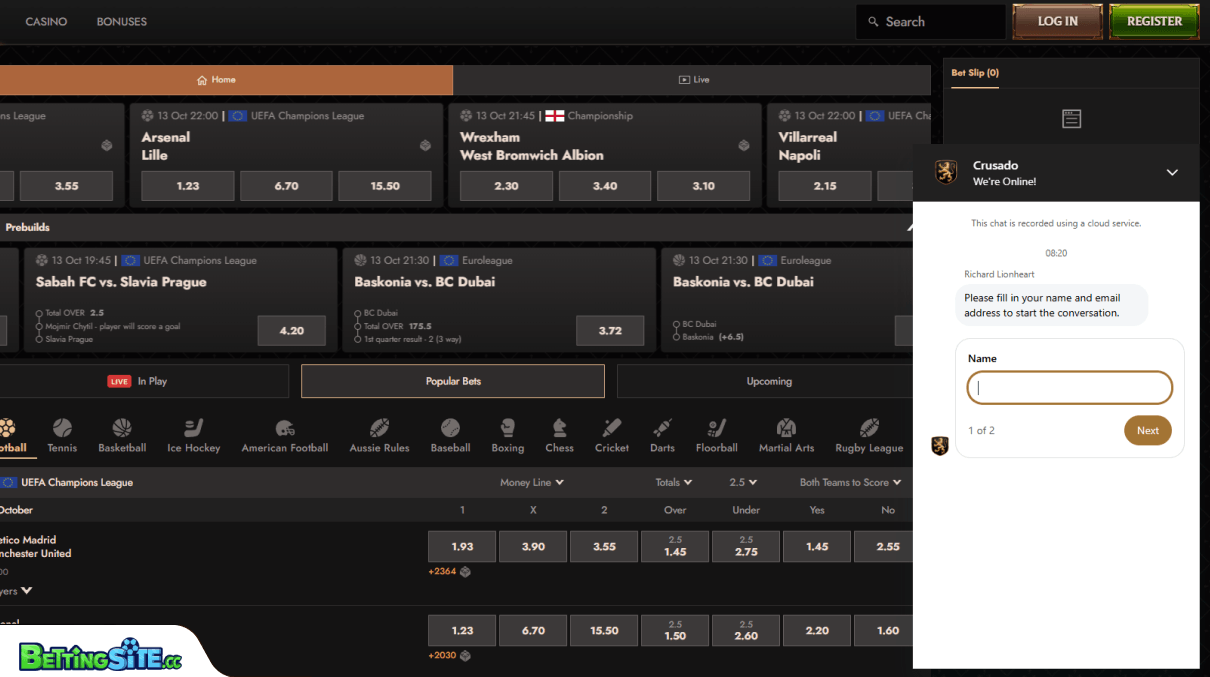Pick the Over 2.5 odds 1.45

(675, 547)
